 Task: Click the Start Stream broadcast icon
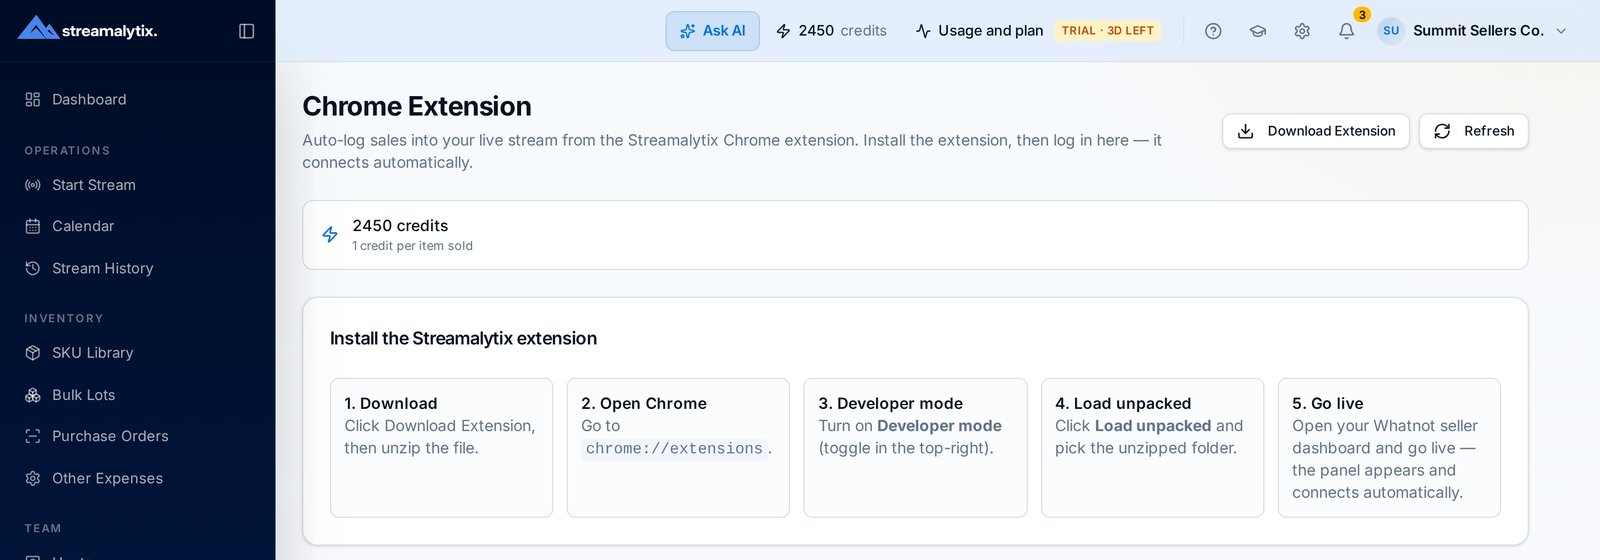click(x=33, y=185)
